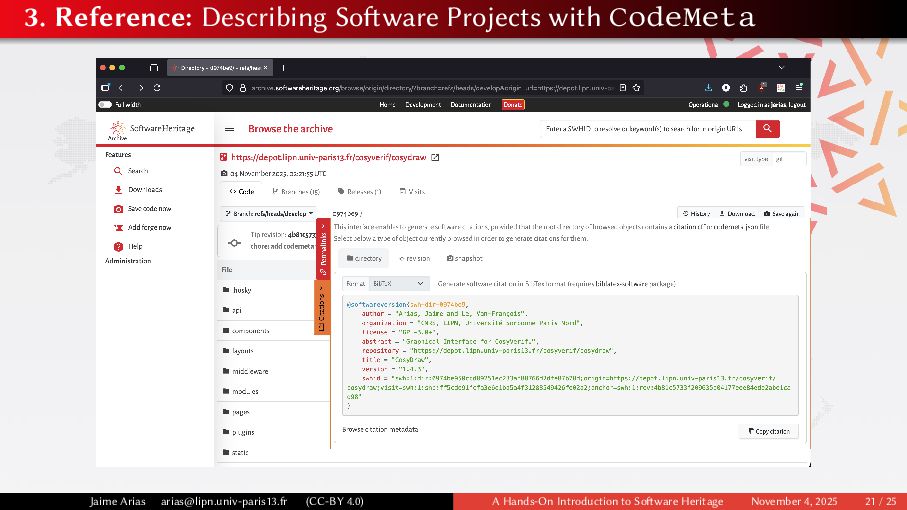Reload the page with browser refresh icon
This screenshot has width=907, height=510.
pos(157,88)
